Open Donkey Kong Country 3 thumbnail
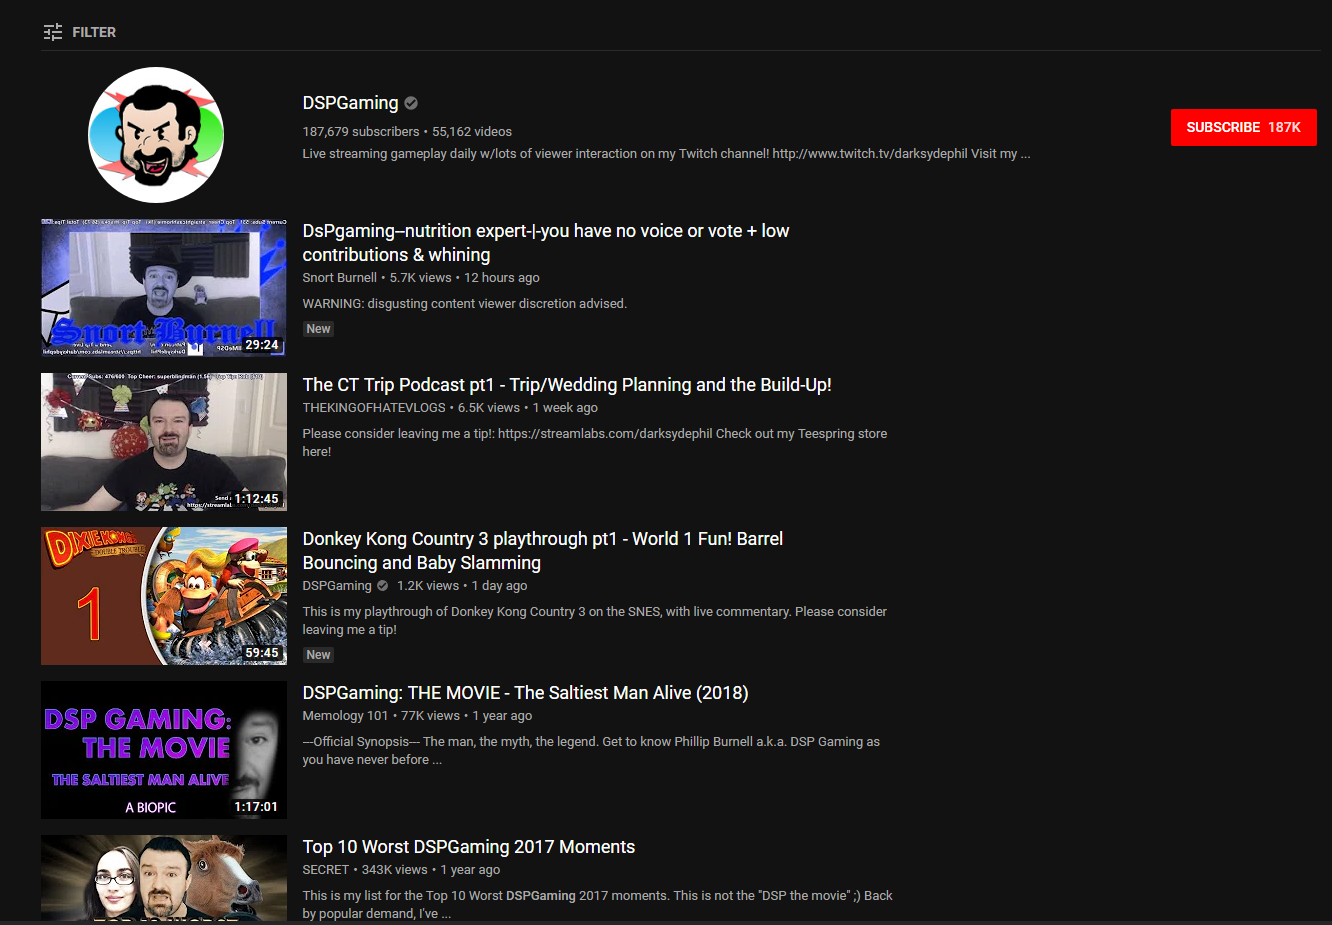Screen dimensions: 1332x925 pyautogui.click(x=164, y=596)
